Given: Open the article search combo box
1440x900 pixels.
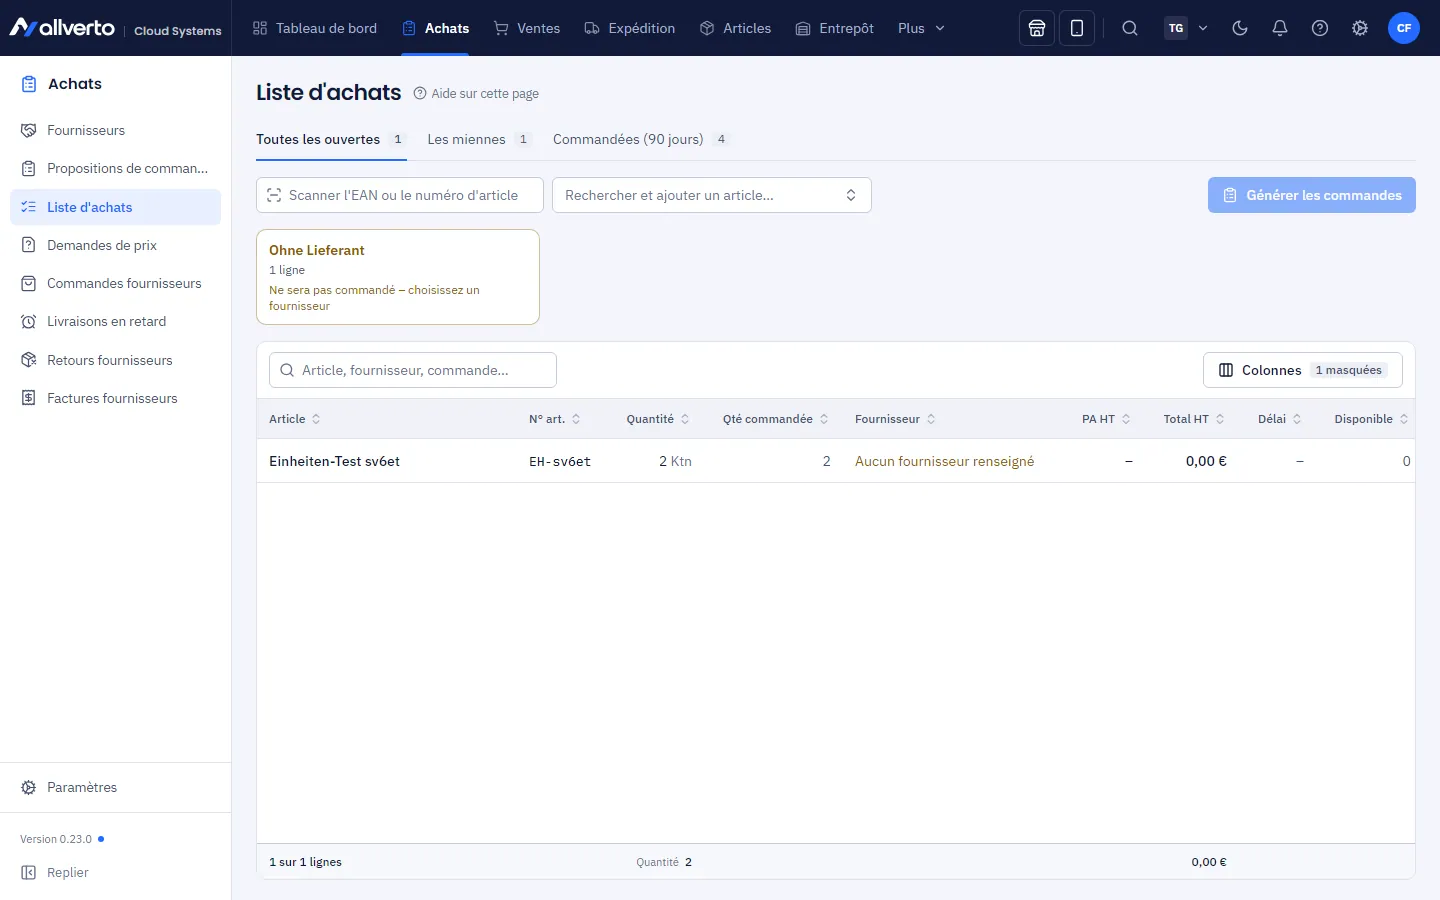Looking at the screenshot, I should 712,195.
